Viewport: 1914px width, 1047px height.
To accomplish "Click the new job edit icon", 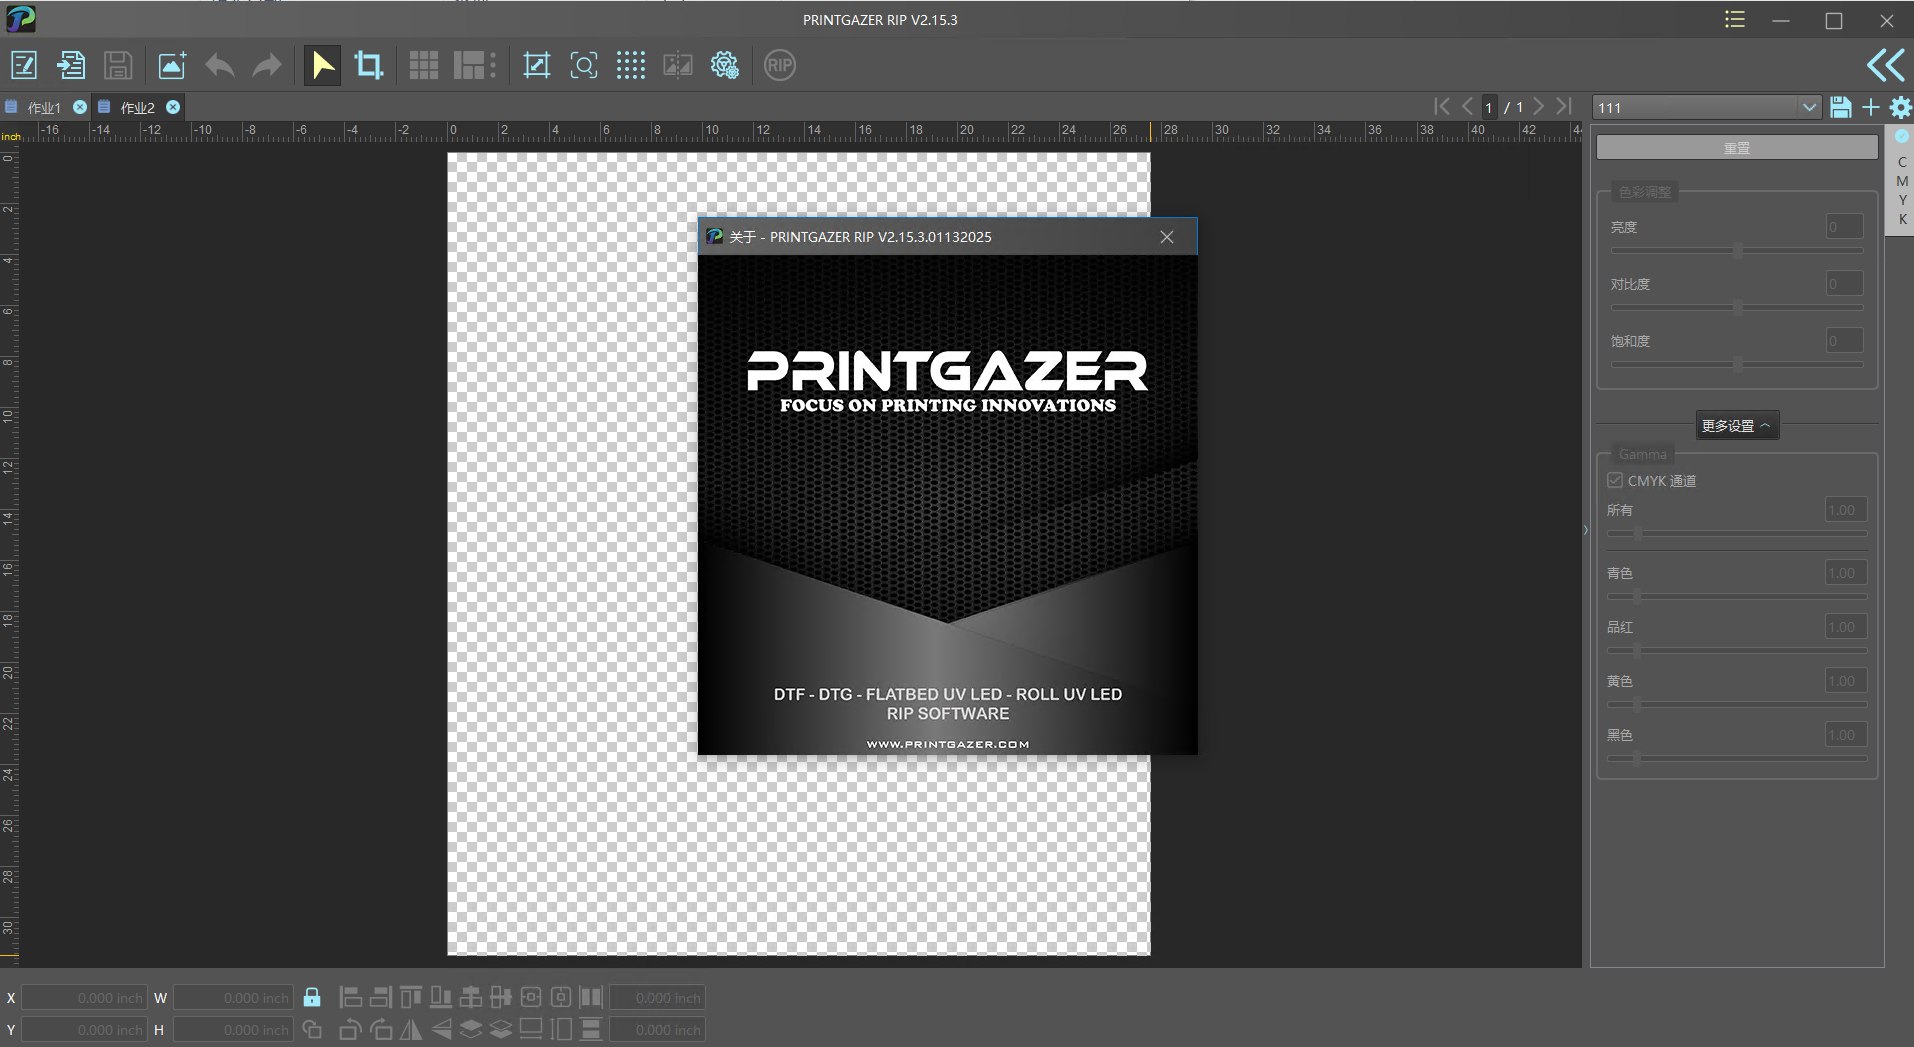I will [x=24, y=66].
